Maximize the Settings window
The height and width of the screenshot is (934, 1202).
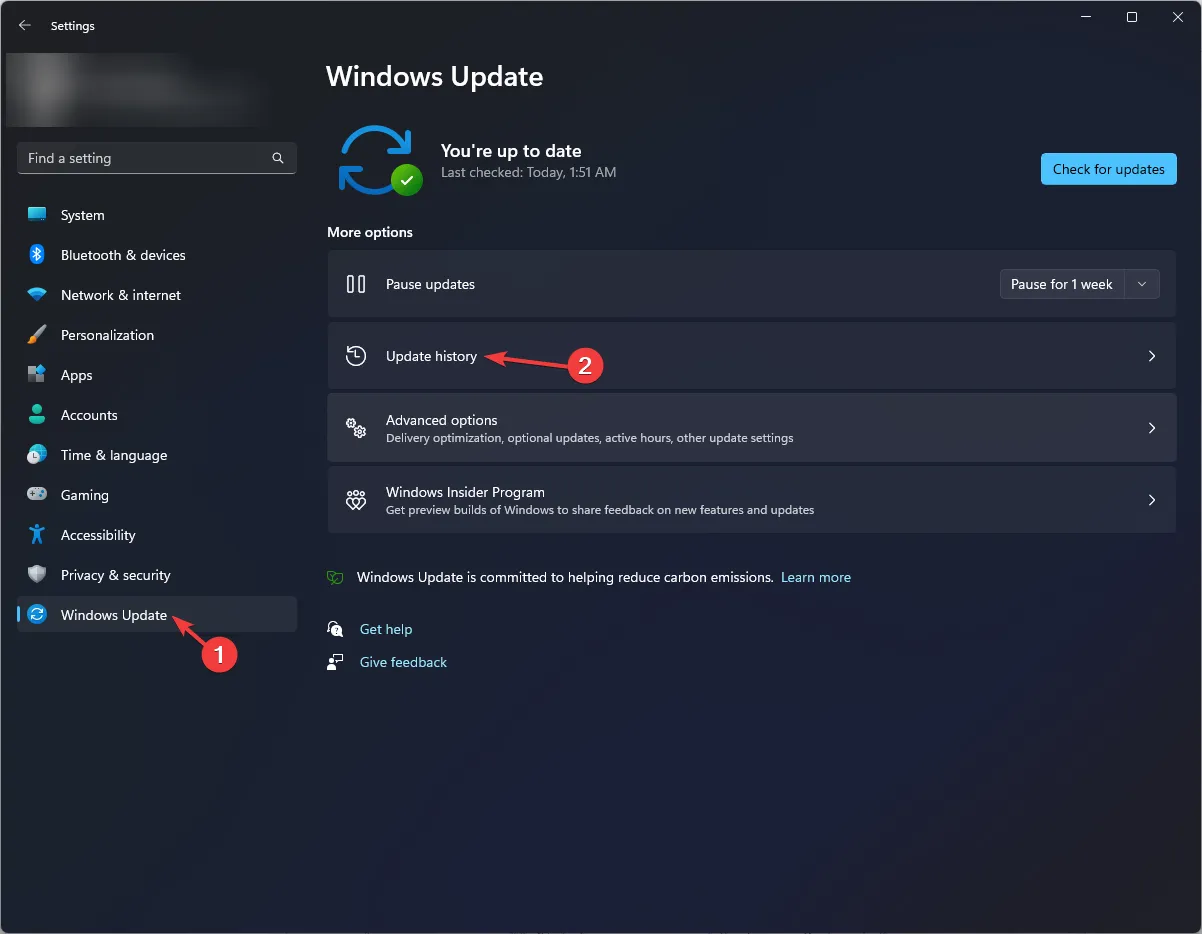tap(1132, 17)
